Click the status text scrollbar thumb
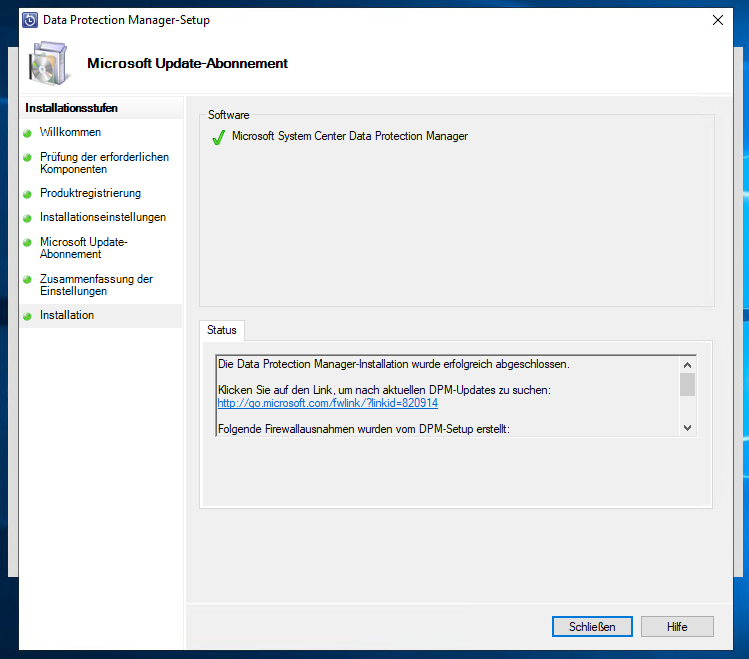Screen dimensions: 749x659 (687, 385)
